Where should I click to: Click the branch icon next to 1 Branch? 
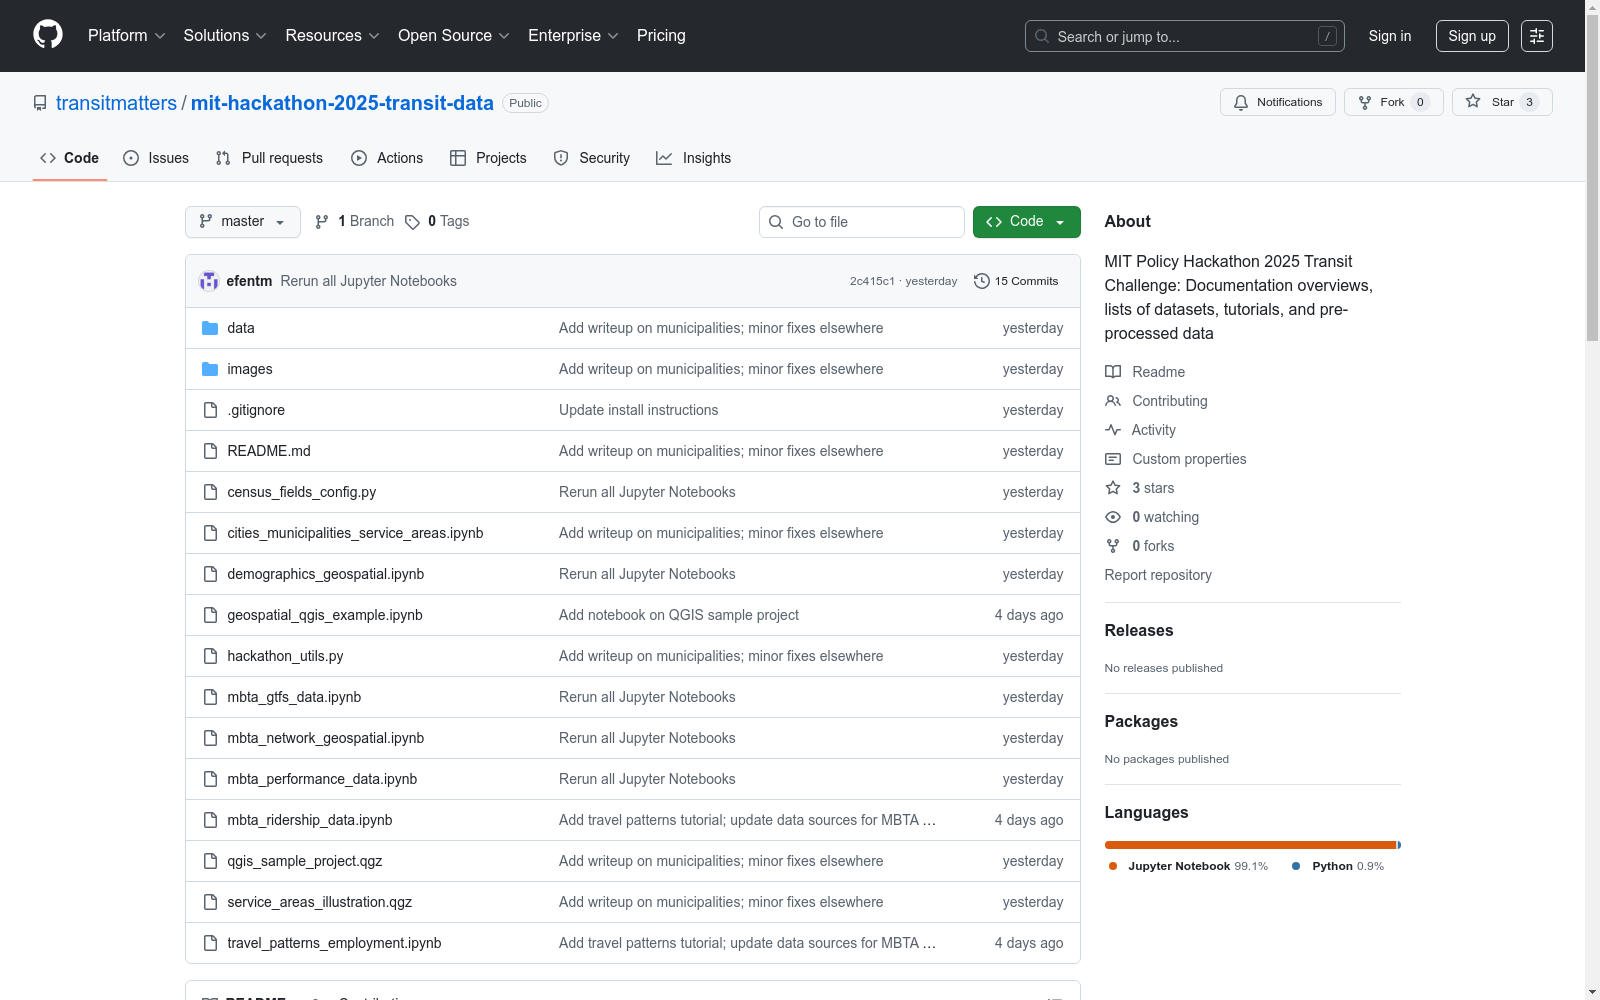pyautogui.click(x=322, y=222)
